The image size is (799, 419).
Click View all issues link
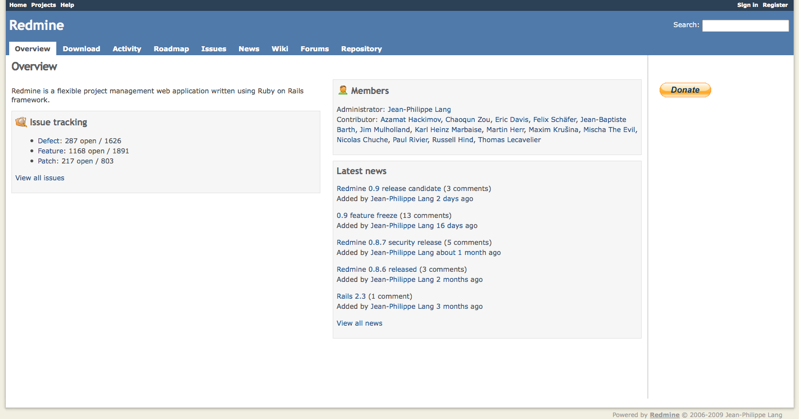click(40, 178)
